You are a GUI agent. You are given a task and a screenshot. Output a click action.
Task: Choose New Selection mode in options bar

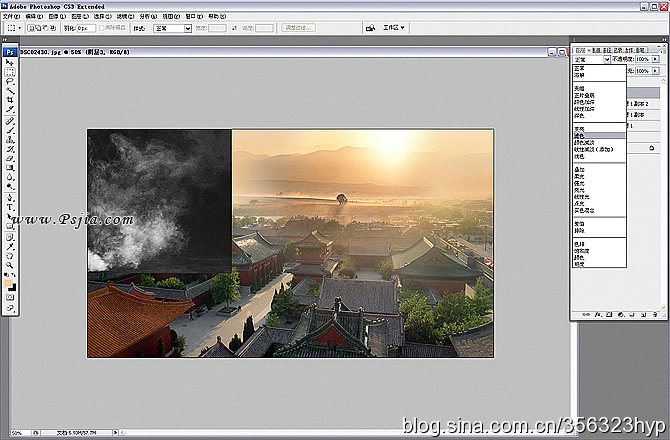tap(31, 28)
